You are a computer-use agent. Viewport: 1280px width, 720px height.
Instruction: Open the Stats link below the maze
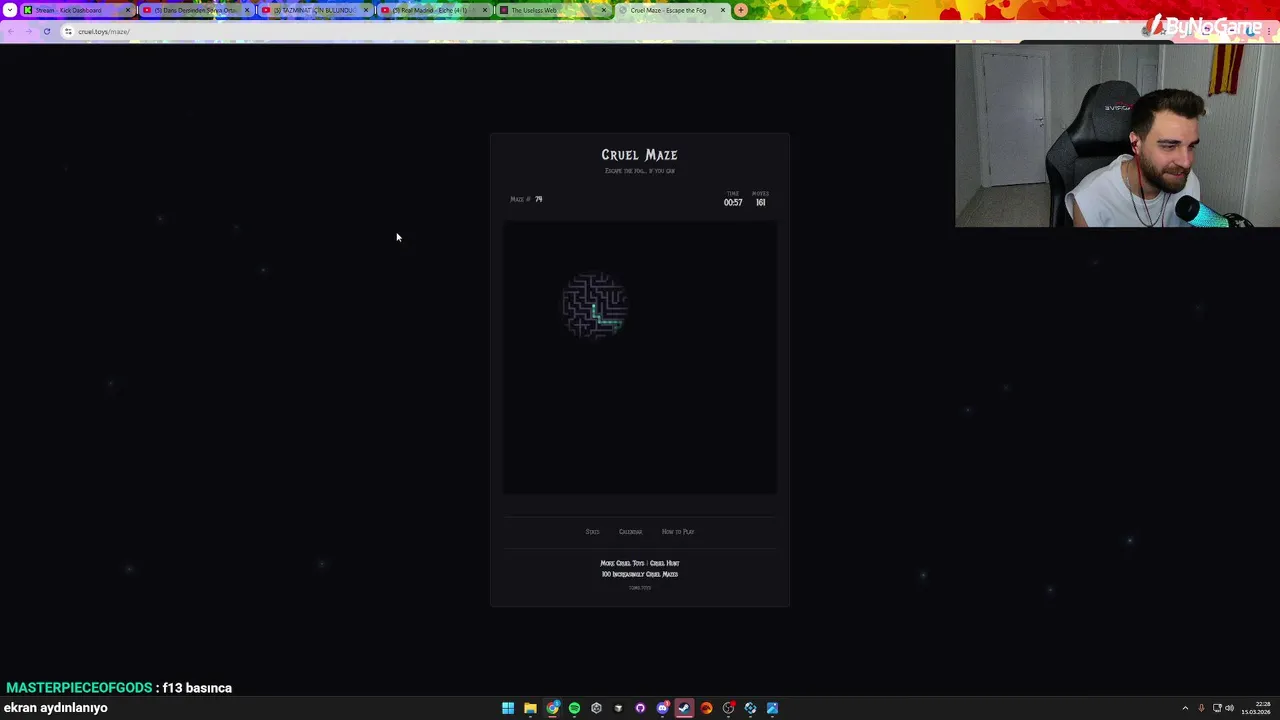coord(592,532)
